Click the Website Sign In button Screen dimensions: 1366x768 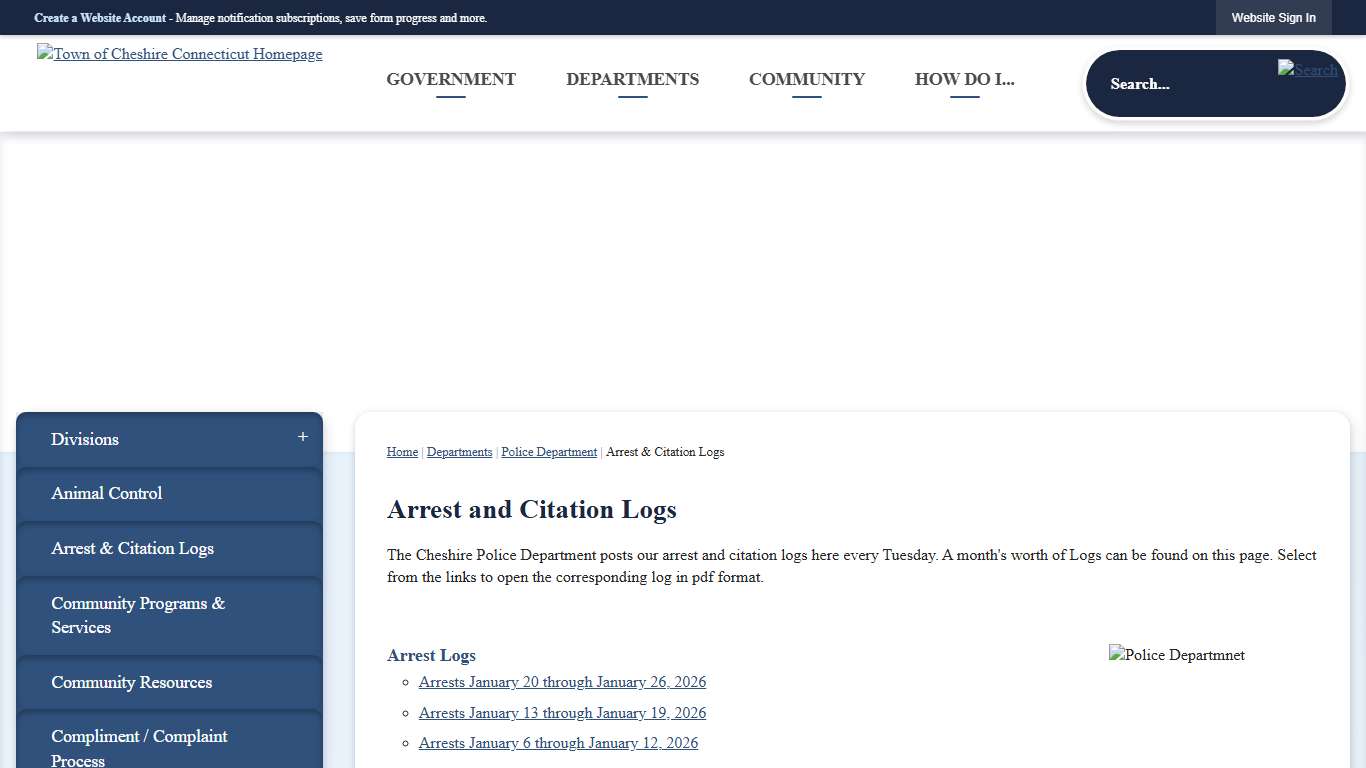point(1273,17)
